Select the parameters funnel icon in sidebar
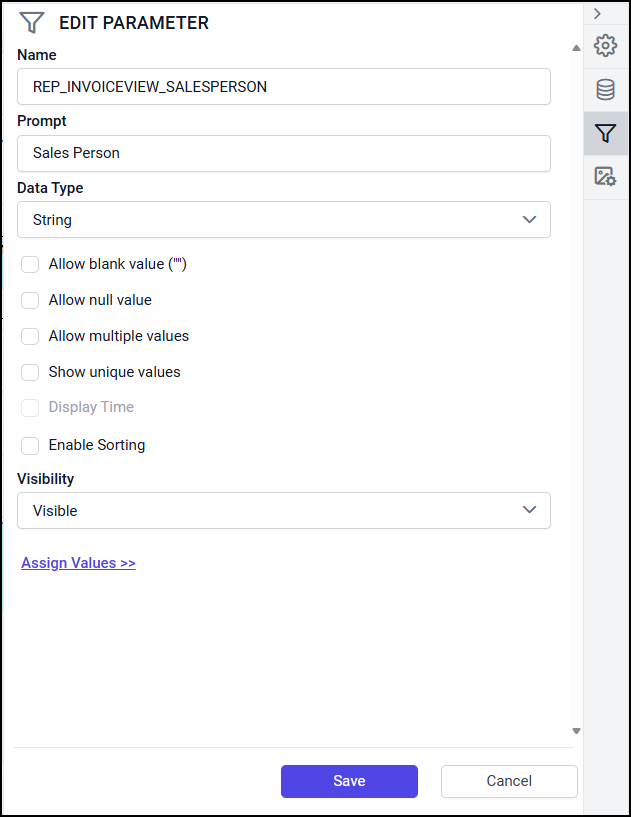This screenshot has width=631, height=817. (x=605, y=133)
